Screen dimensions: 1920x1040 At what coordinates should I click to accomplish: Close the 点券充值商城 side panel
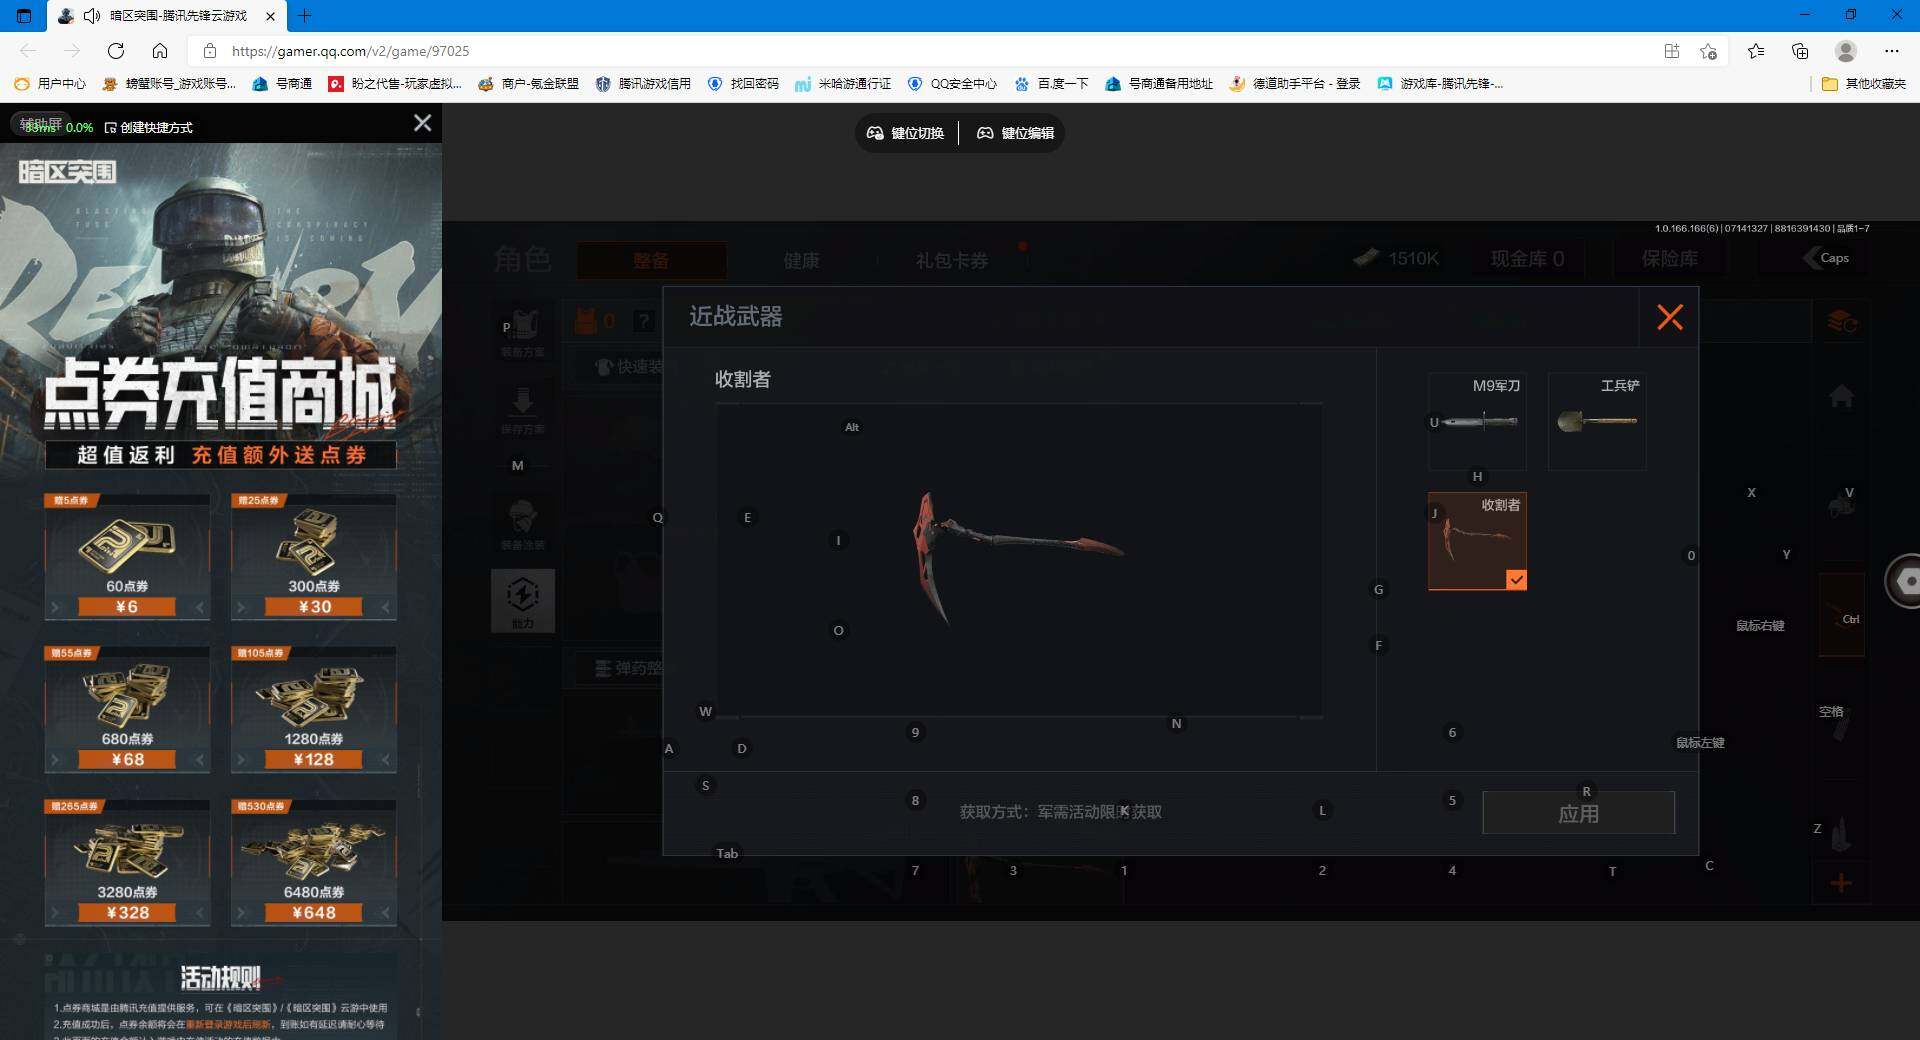pyautogui.click(x=423, y=123)
